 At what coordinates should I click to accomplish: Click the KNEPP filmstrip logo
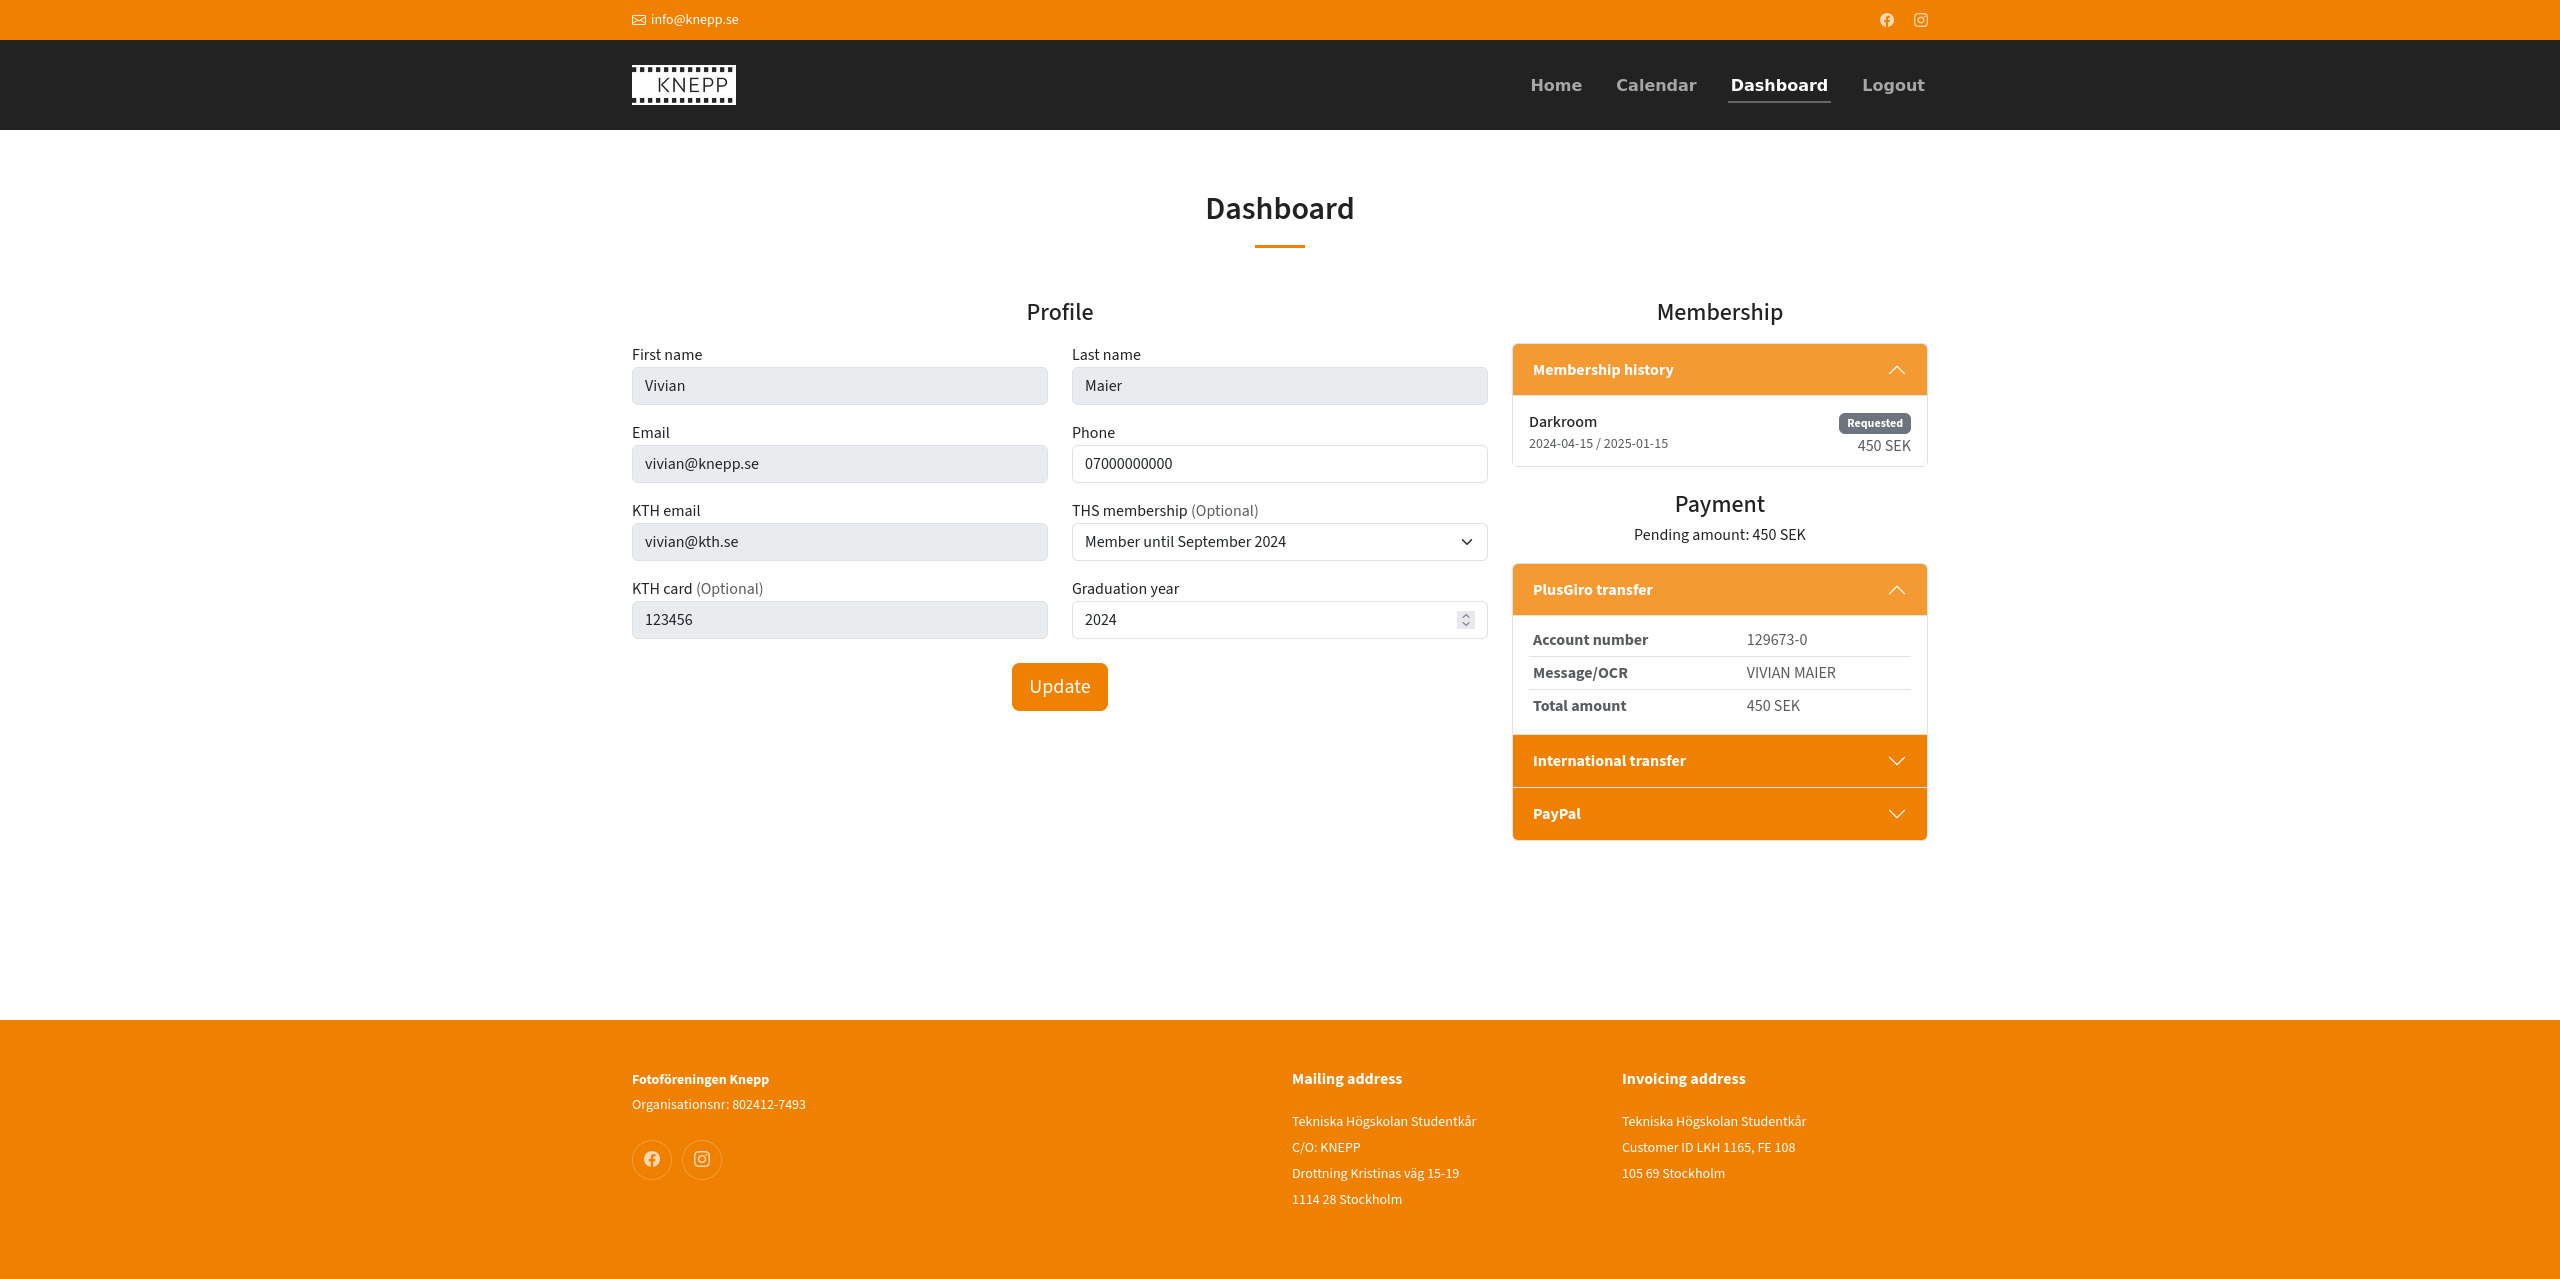pos(684,85)
